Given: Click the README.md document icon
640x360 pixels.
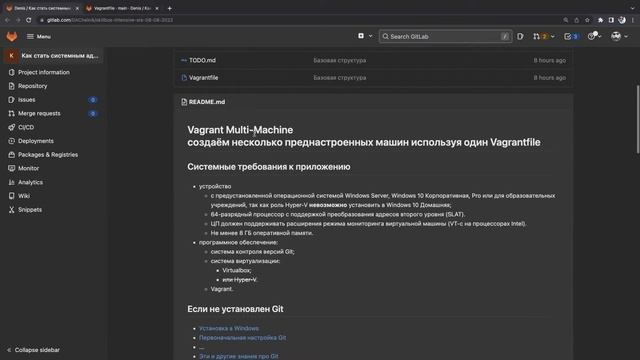Looking at the screenshot, I should [184, 102].
